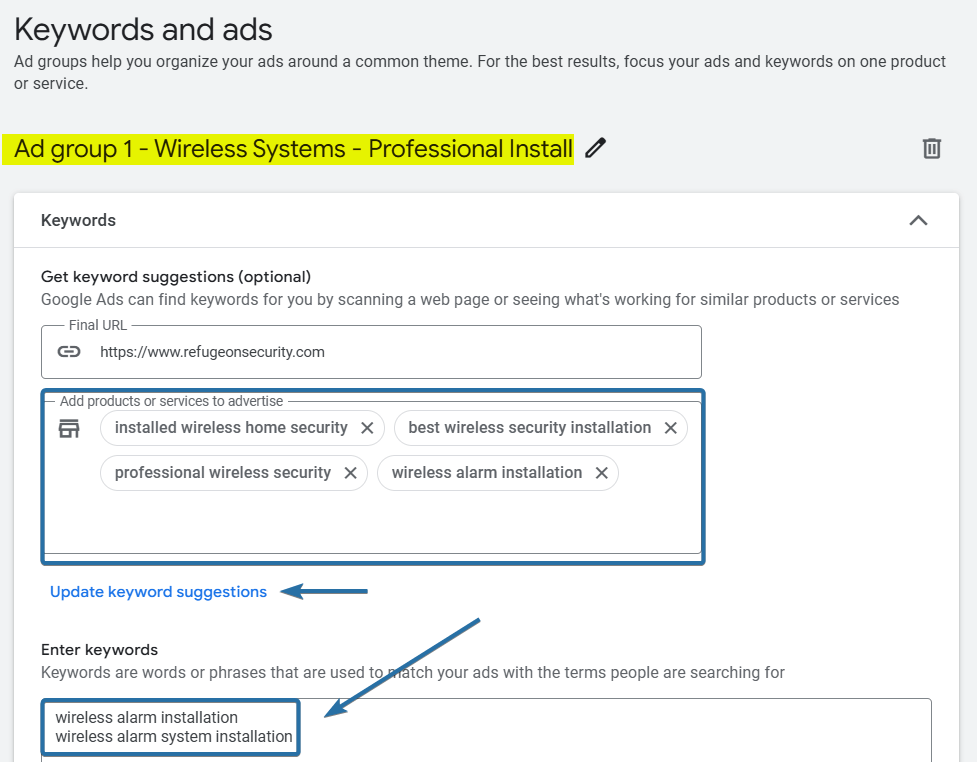
Task: Click the storefront icon beside product chips
Action: [68, 427]
